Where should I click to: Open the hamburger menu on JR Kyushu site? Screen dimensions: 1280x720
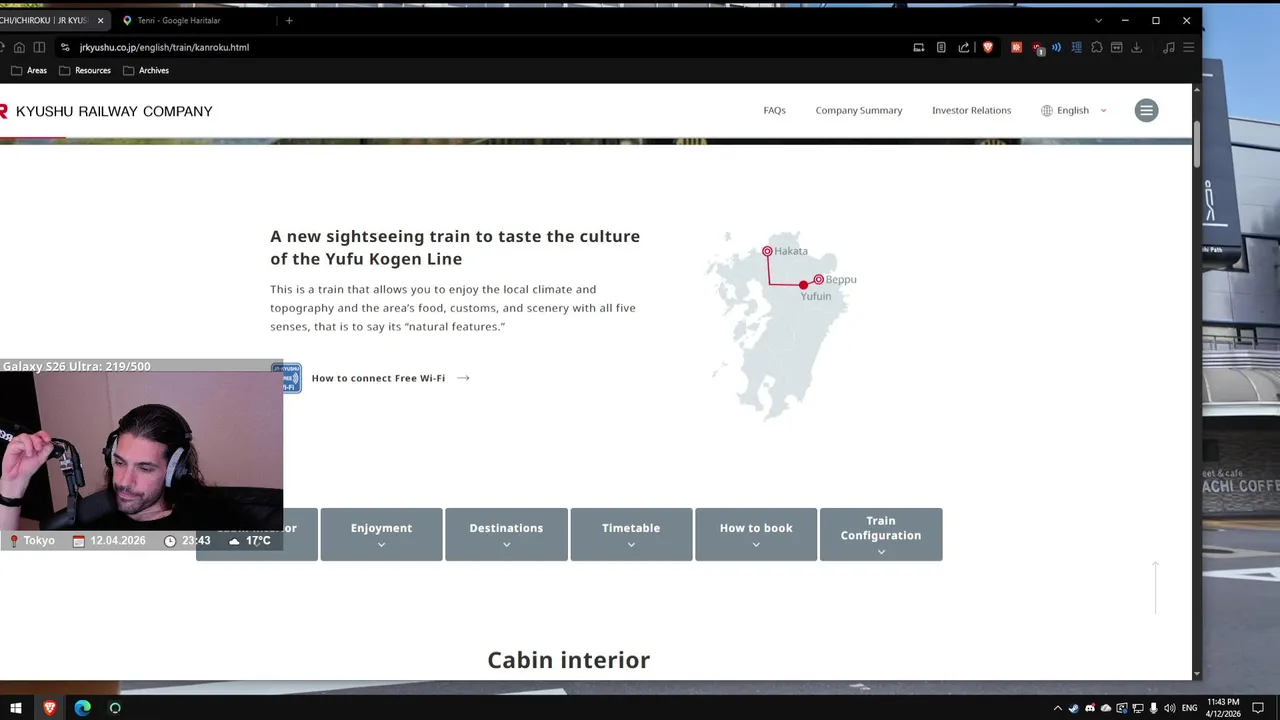[x=1146, y=110]
